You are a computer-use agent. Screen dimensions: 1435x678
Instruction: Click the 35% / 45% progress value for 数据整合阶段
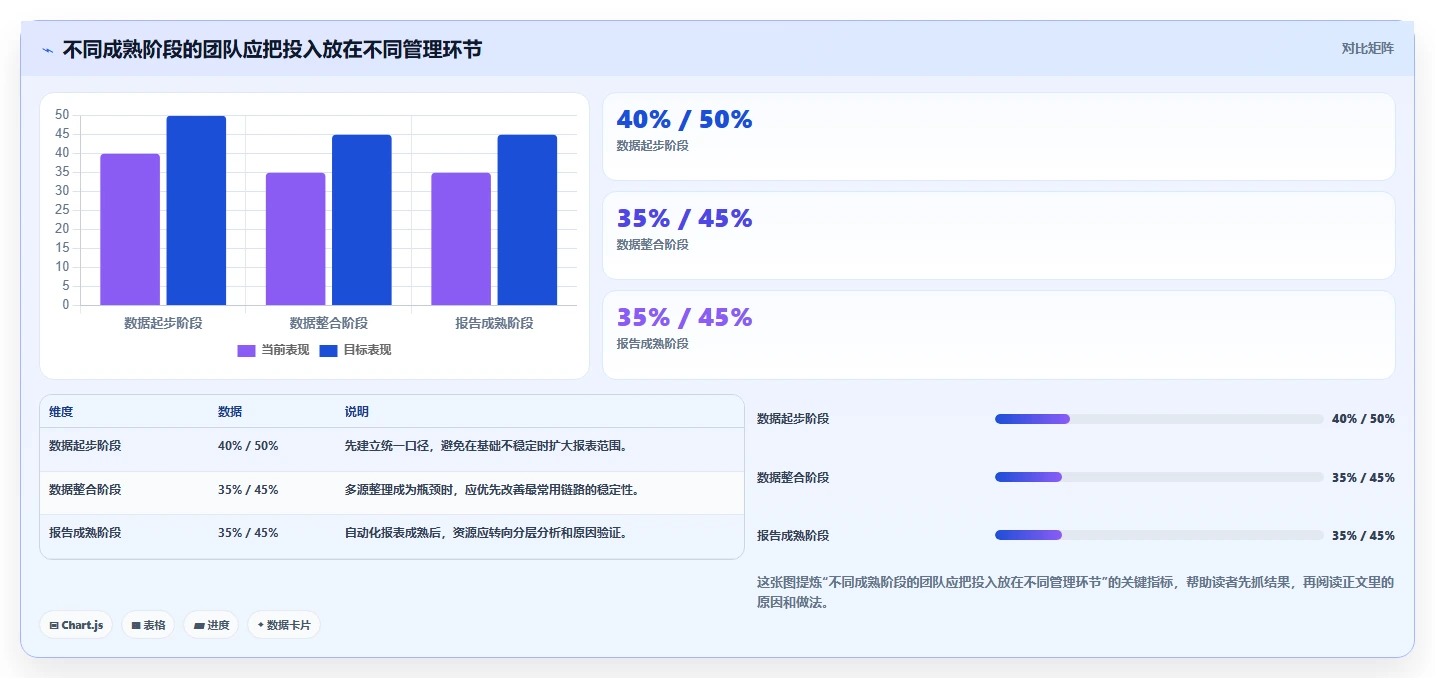[x=1363, y=478]
